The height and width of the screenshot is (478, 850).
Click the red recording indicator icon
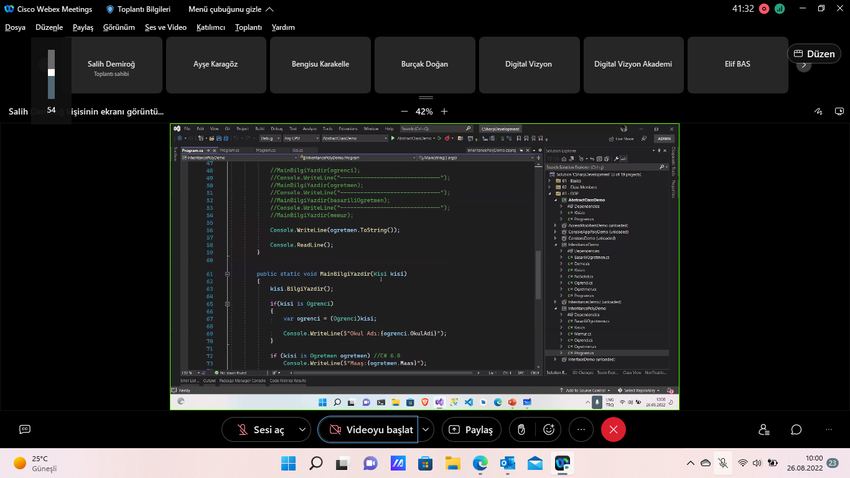[x=764, y=9]
